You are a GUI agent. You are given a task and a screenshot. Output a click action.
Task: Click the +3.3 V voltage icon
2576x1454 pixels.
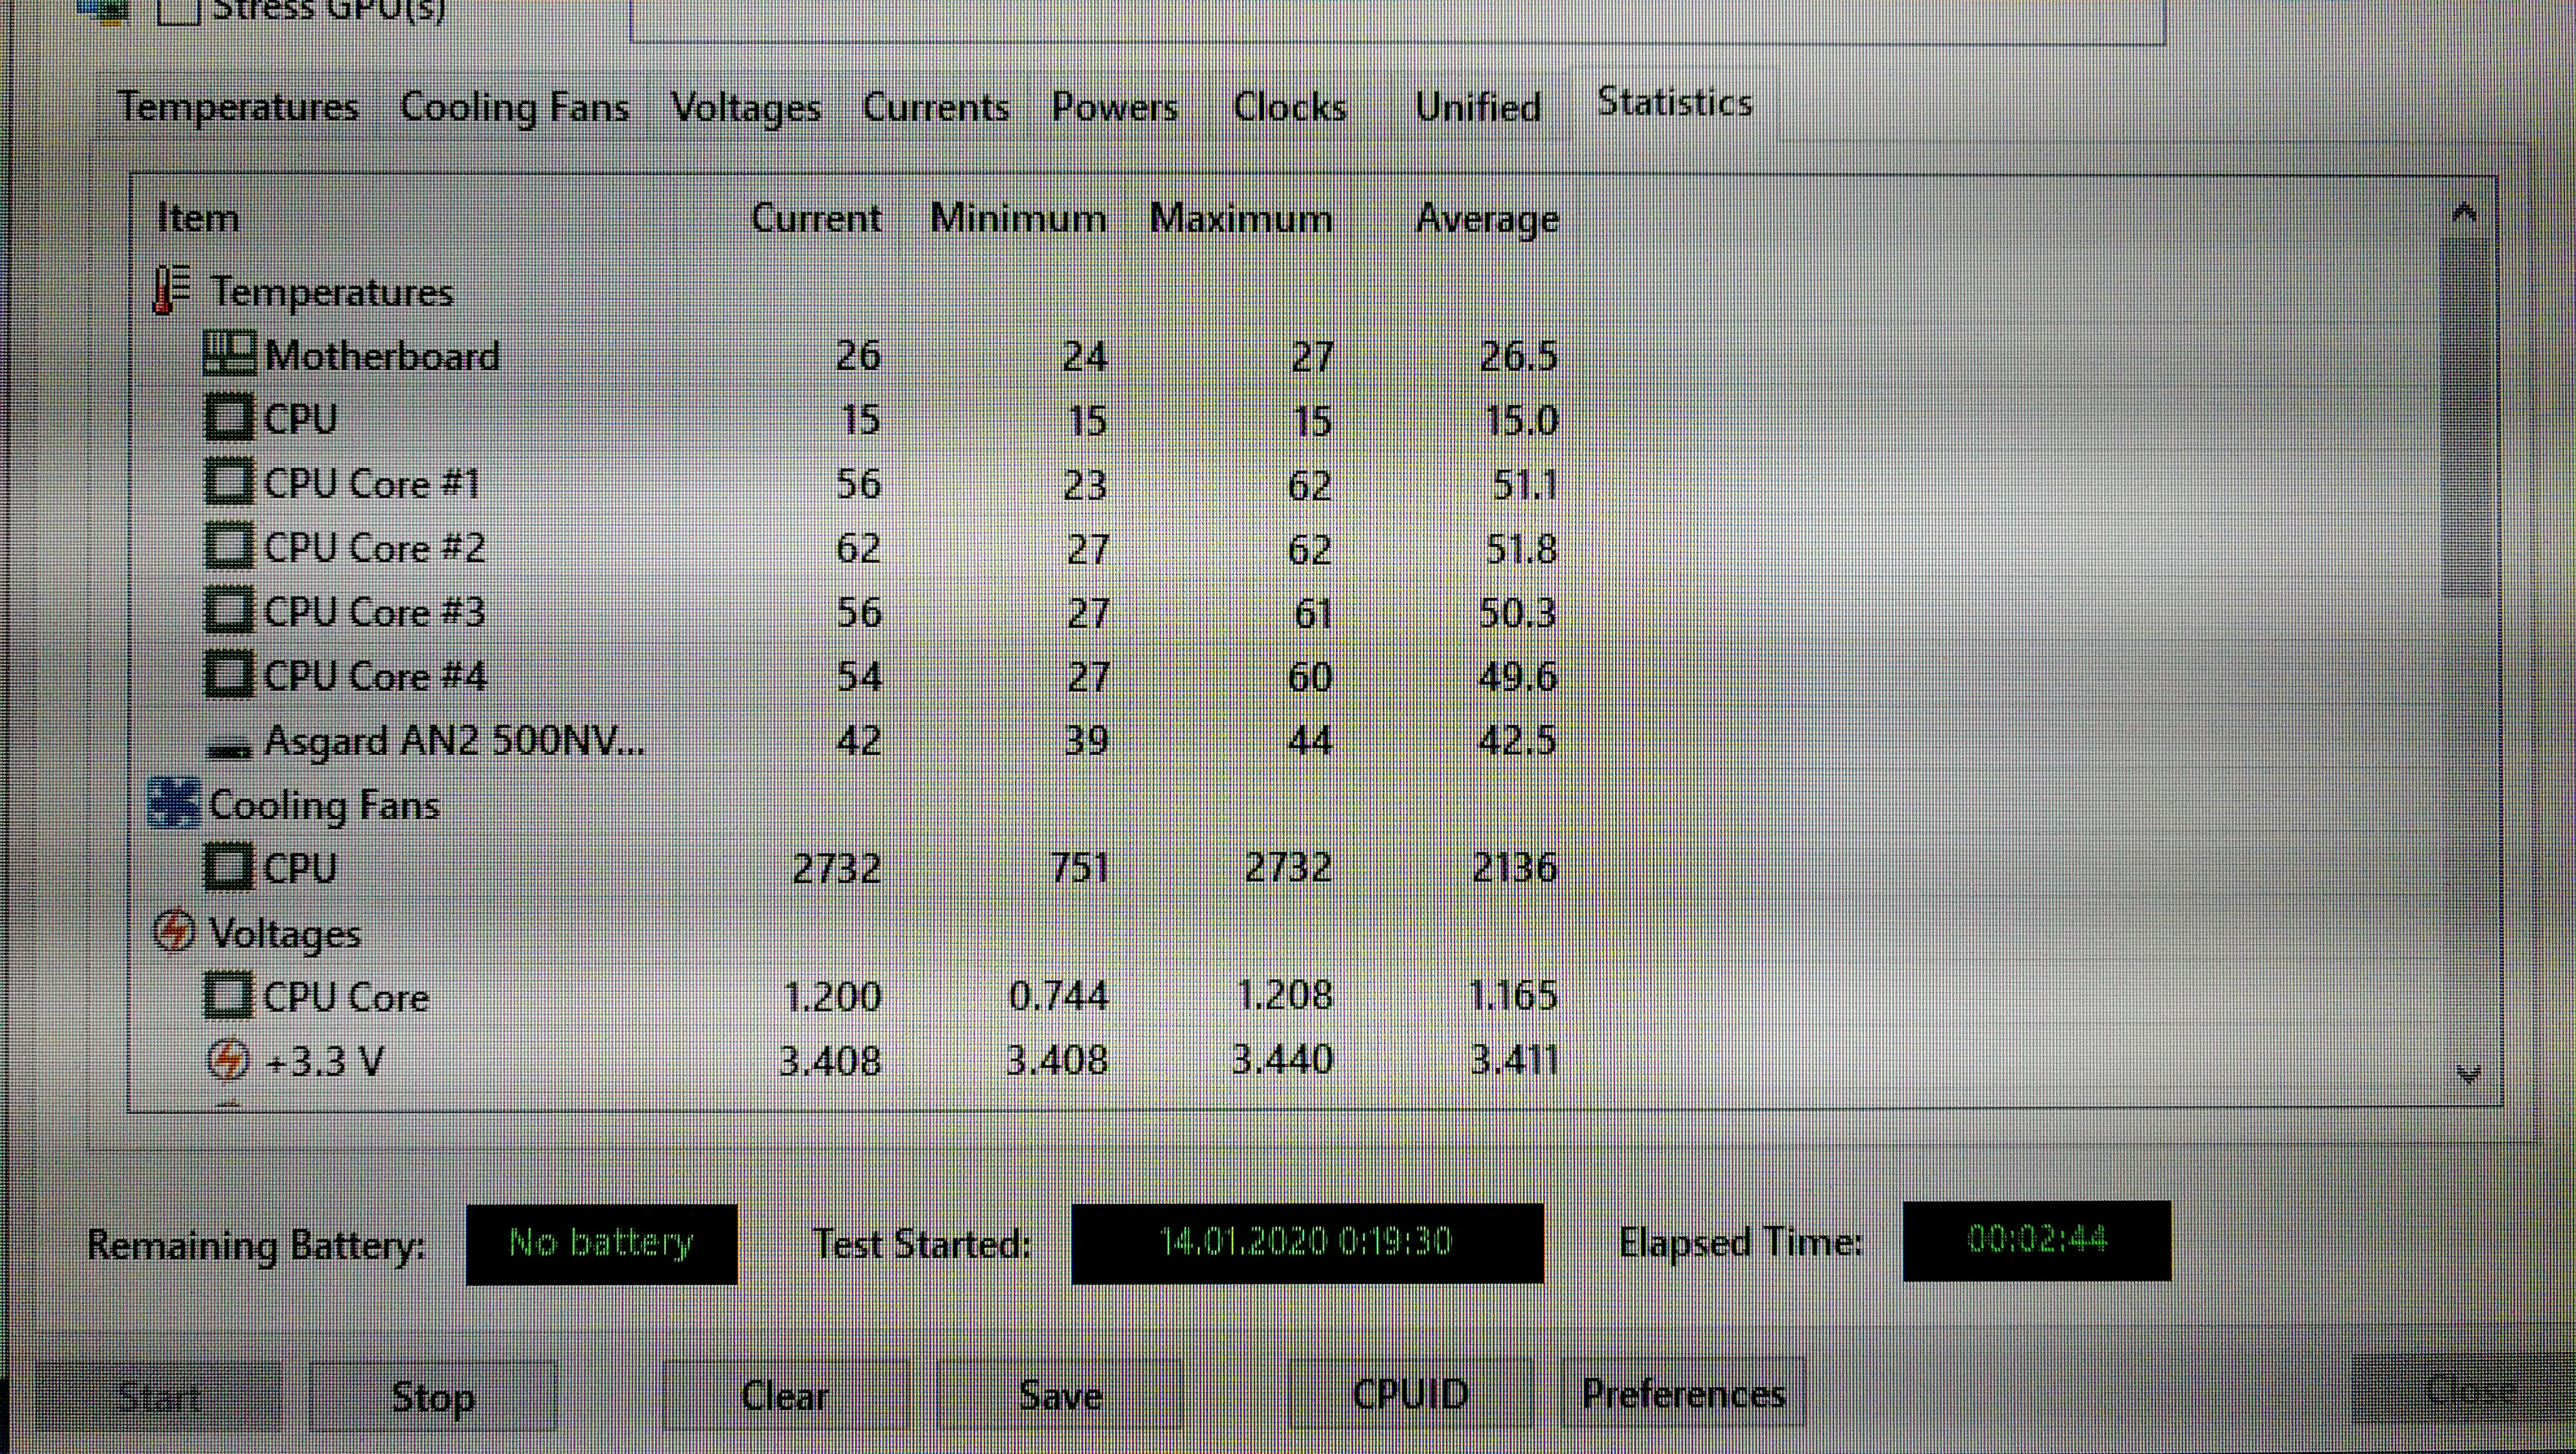tap(228, 1059)
